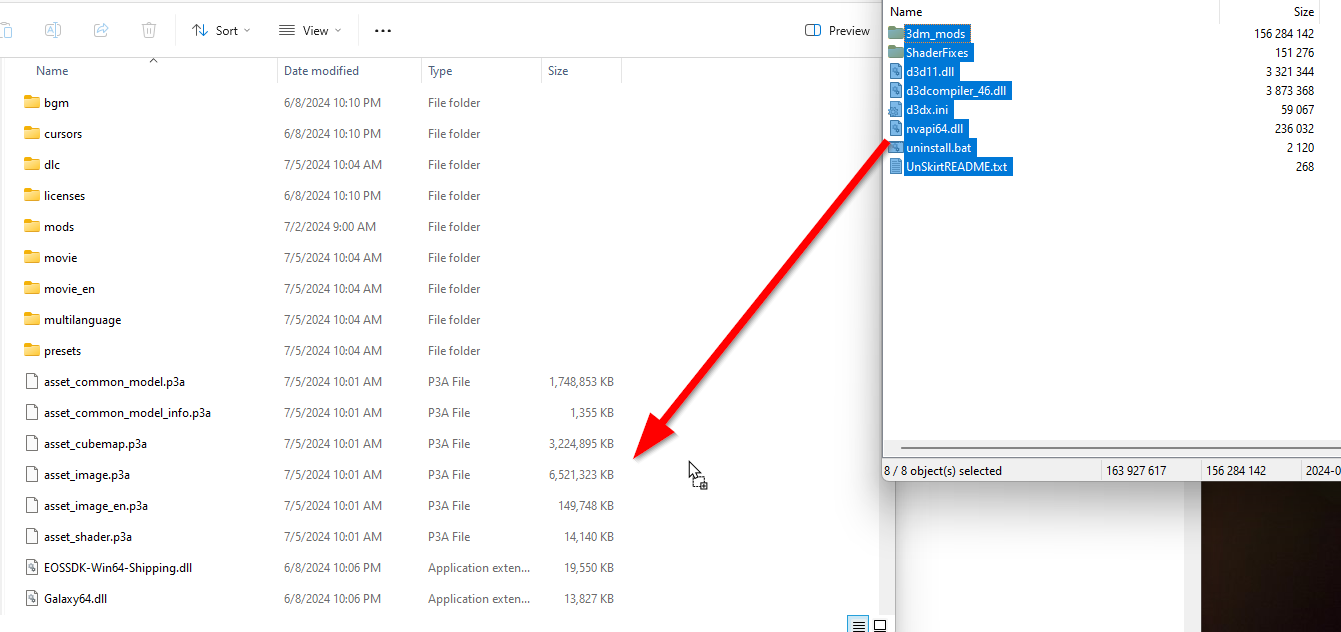
Task: Sort Explorer list by Name column
Action: coord(52,71)
